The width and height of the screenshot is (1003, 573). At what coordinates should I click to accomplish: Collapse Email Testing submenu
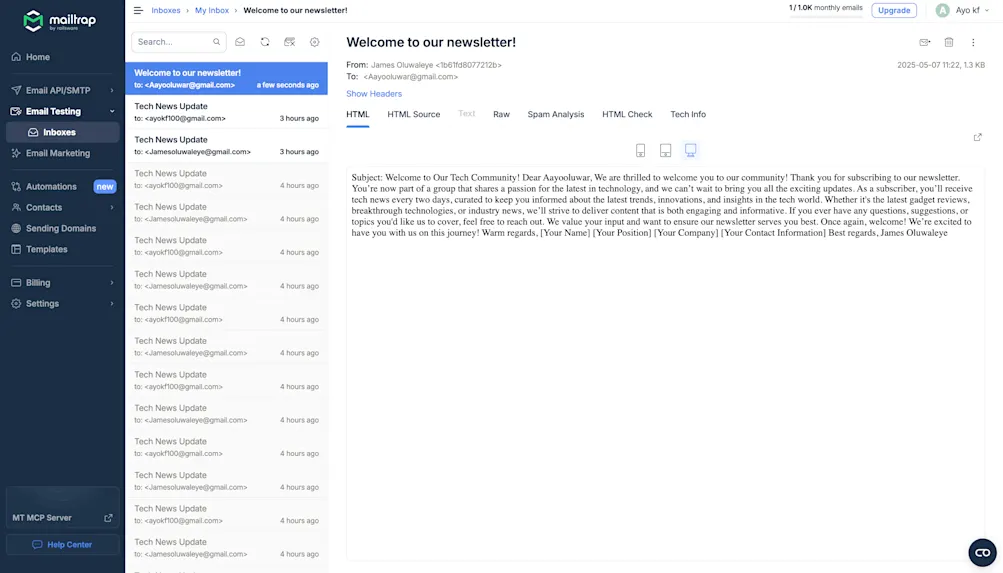point(112,111)
